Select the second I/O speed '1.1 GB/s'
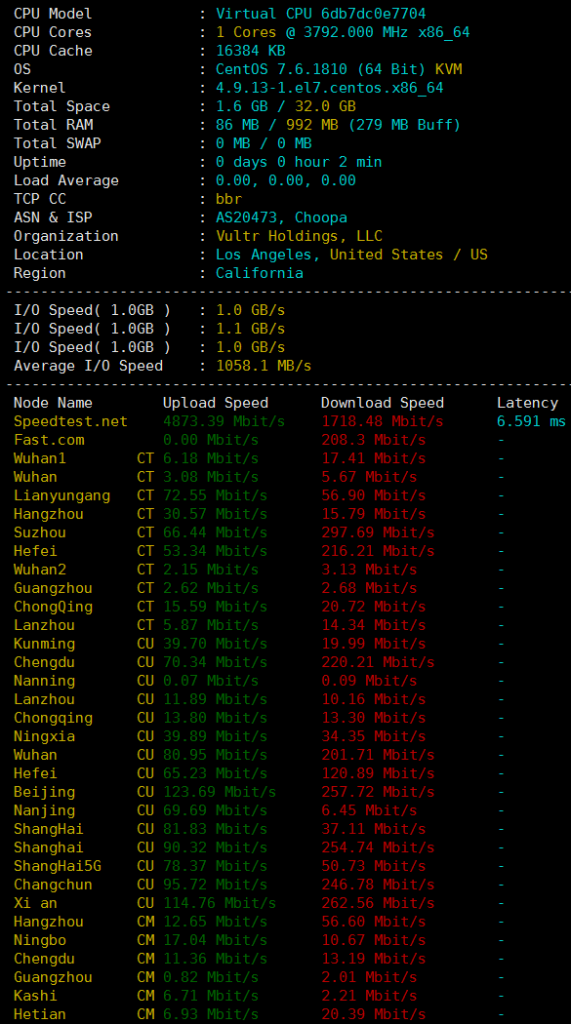This screenshot has width=571, height=1024. point(251,328)
